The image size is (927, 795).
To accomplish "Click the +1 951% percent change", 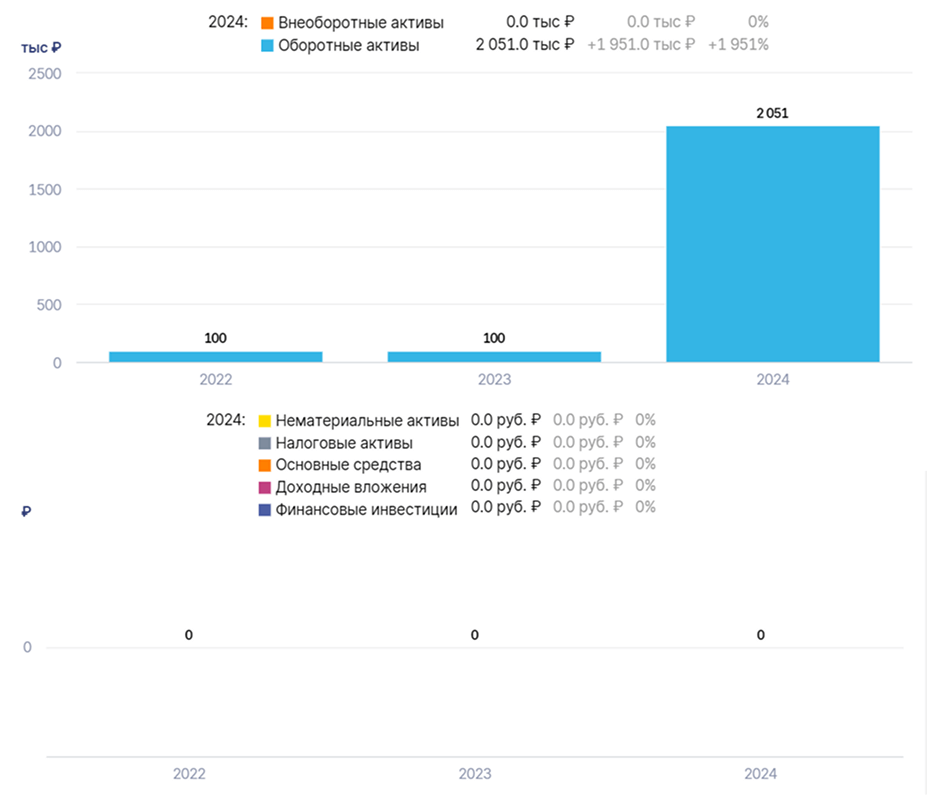I will [738, 45].
